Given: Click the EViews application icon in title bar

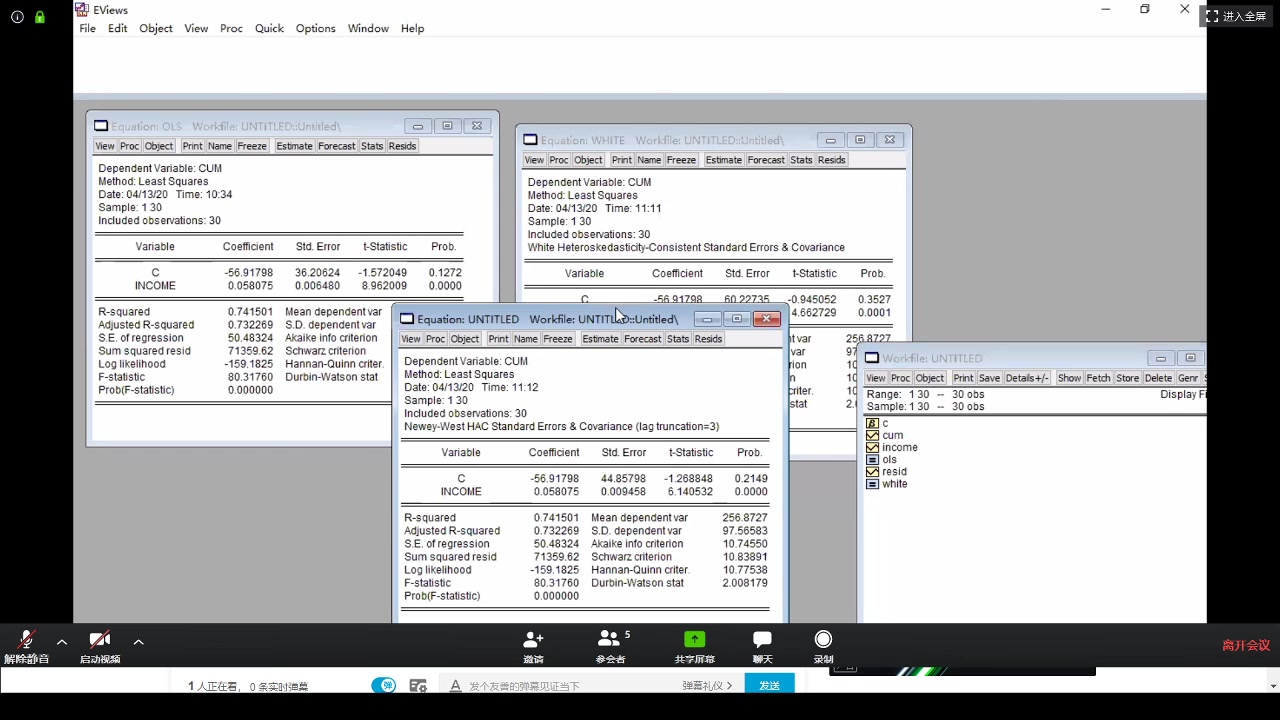Looking at the screenshot, I should pyautogui.click(x=82, y=9).
